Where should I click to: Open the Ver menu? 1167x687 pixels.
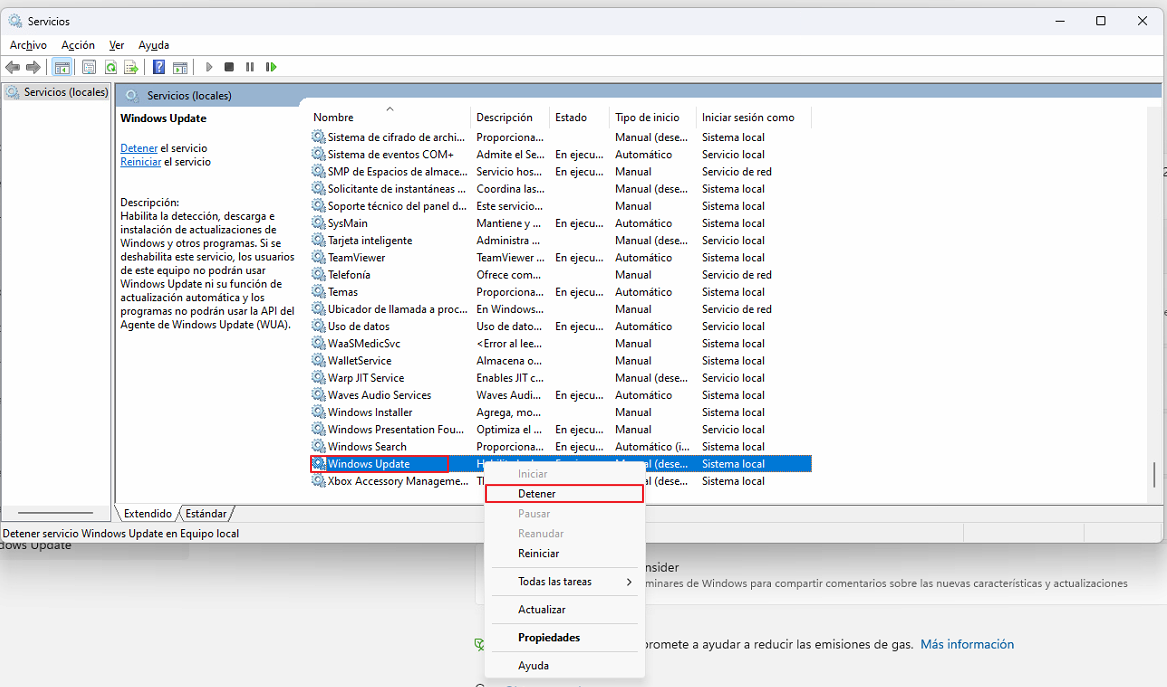pos(116,45)
